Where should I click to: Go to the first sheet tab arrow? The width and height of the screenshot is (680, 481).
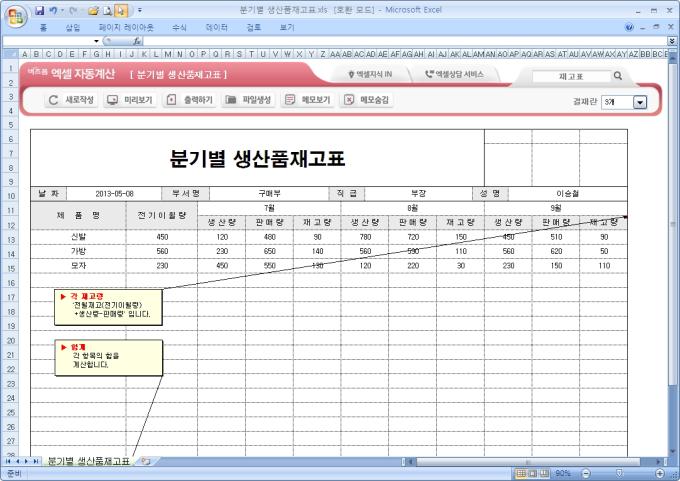click(x=9, y=461)
